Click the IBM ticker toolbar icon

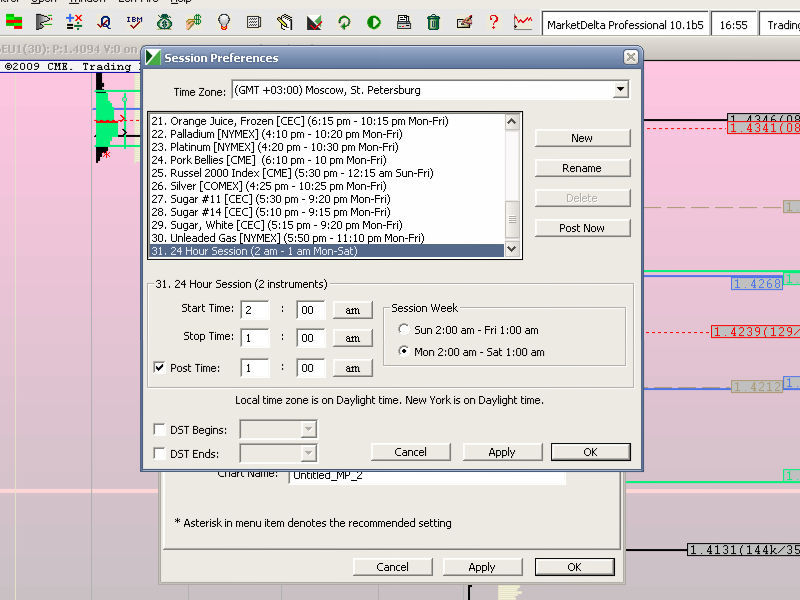point(134,21)
